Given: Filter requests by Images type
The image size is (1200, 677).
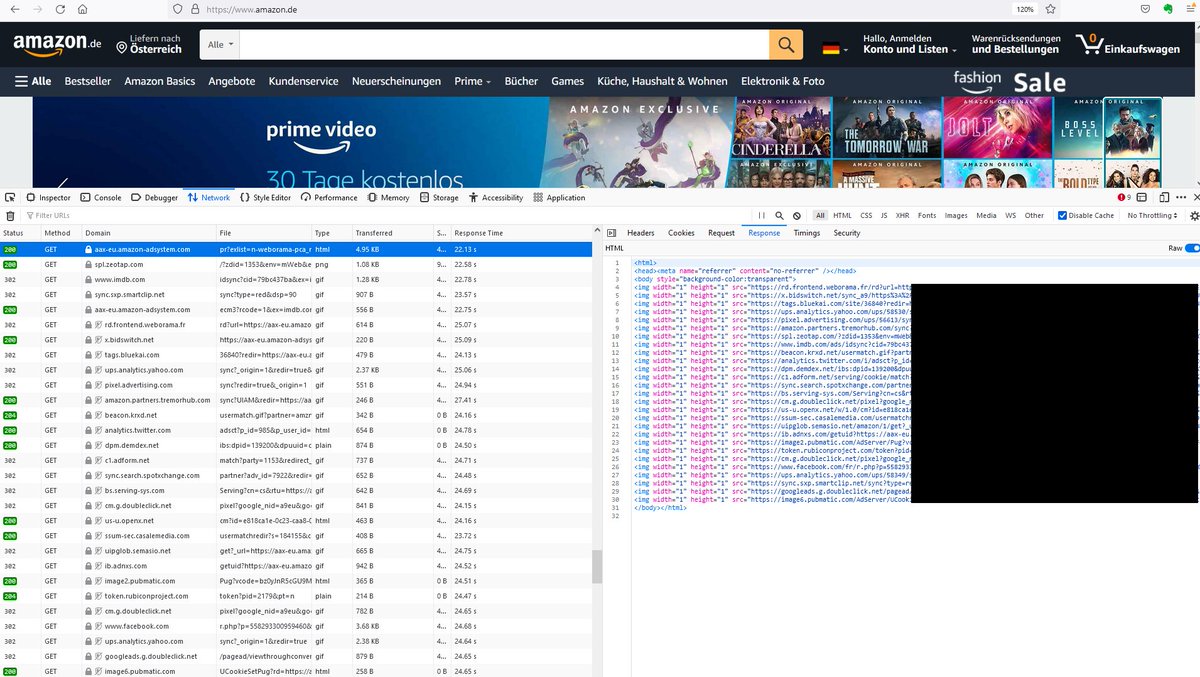Looking at the screenshot, I should coord(956,215).
